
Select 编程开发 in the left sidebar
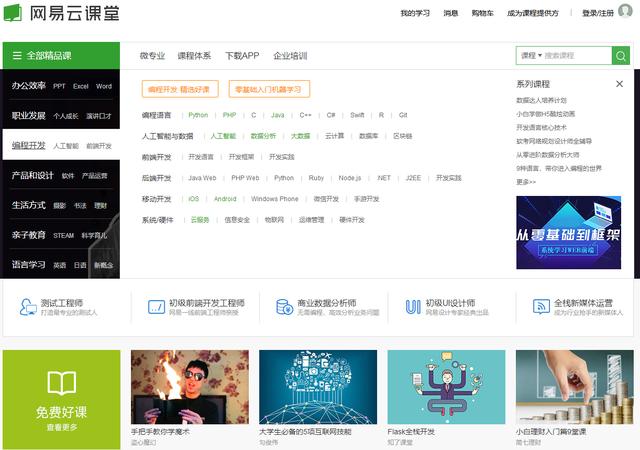point(28,146)
